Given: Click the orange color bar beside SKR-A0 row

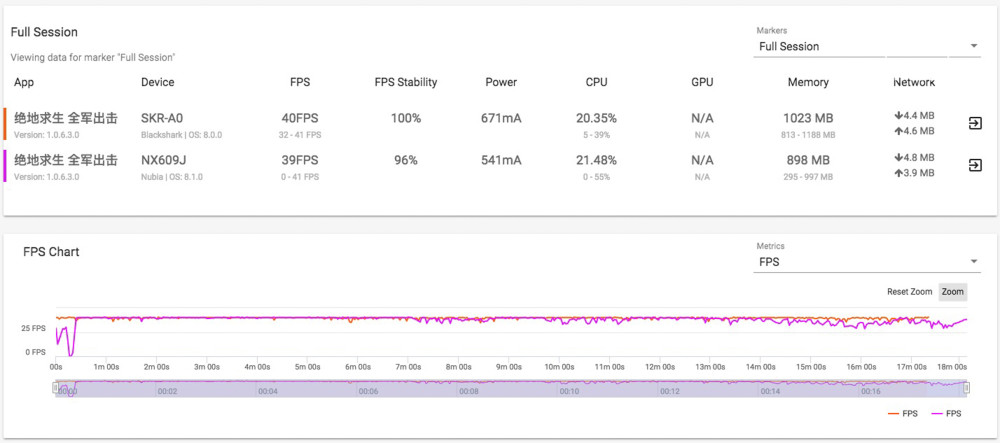Looking at the screenshot, I should (x=5, y=124).
